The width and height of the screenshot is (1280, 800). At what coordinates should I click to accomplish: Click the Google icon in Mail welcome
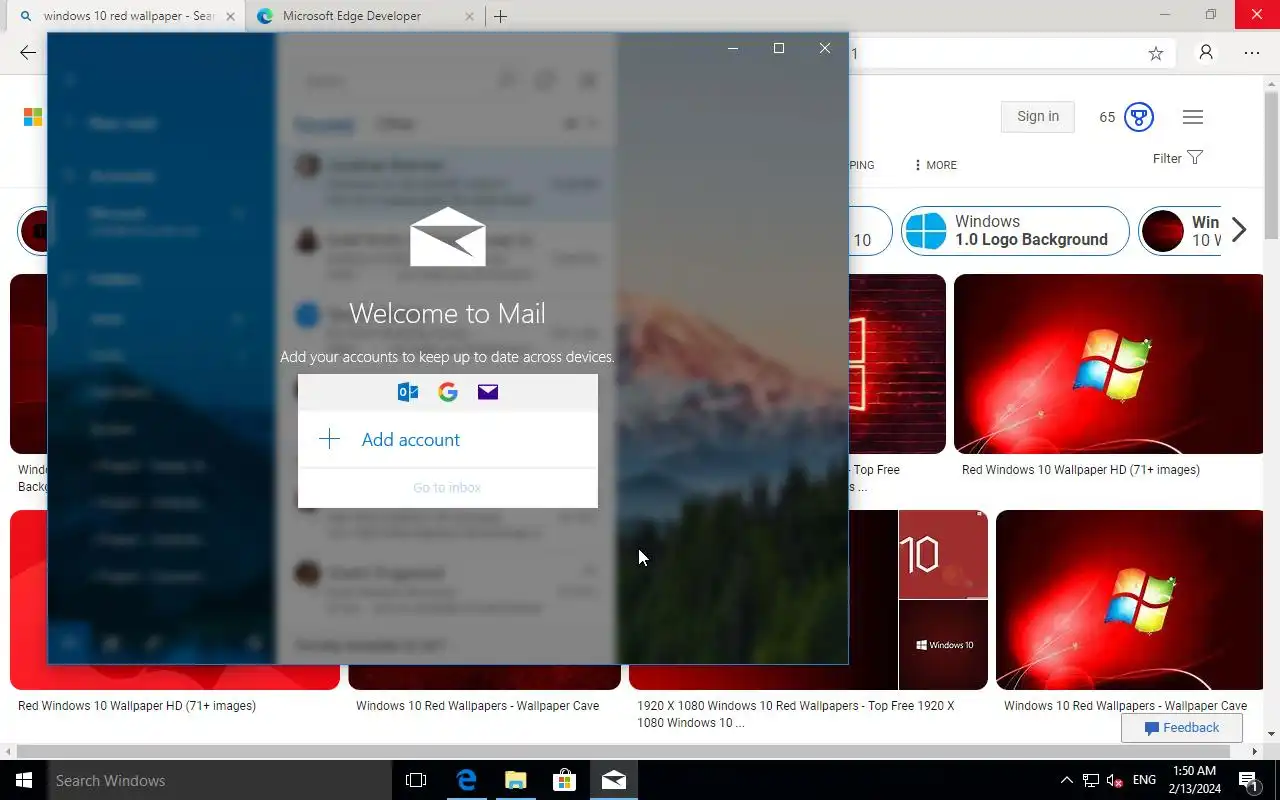[448, 392]
